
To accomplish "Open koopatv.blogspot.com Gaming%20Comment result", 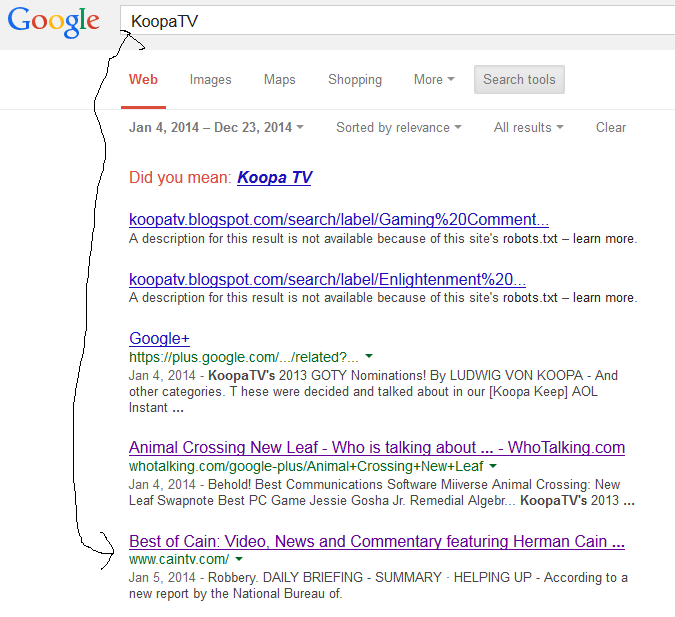I will click(339, 220).
